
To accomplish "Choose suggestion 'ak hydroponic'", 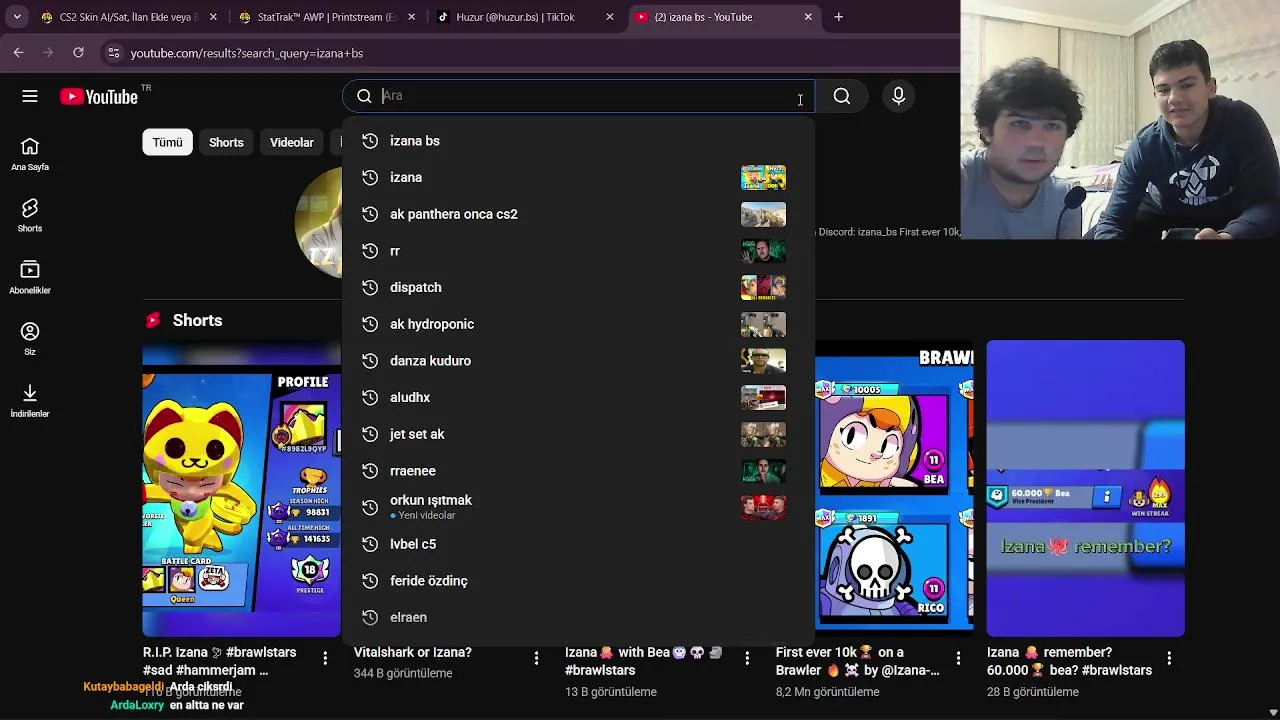I will pos(578,324).
